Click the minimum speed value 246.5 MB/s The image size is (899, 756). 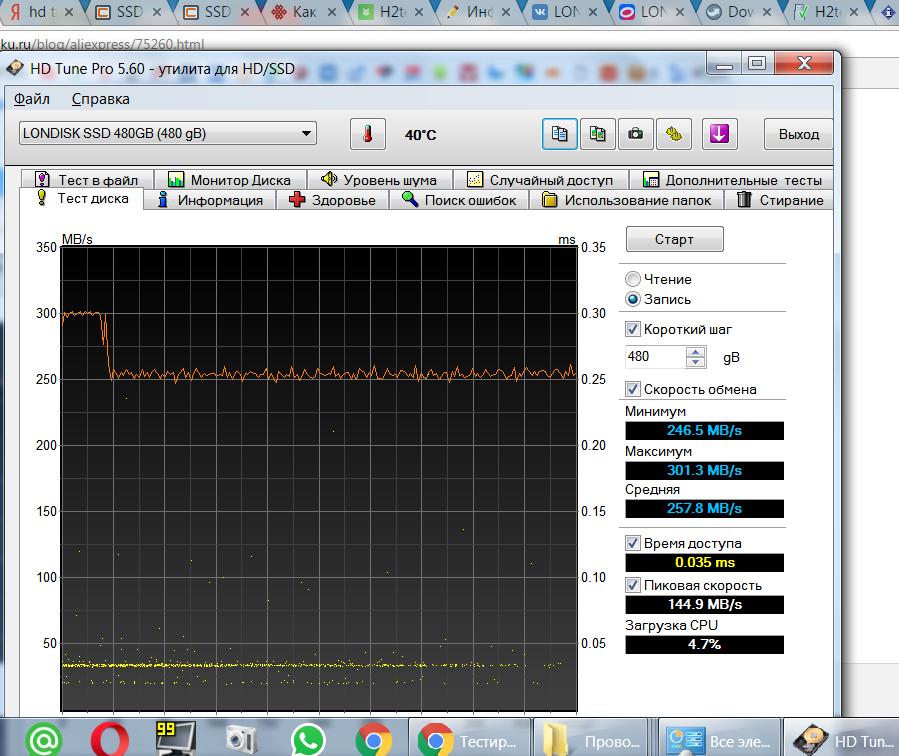(x=704, y=430)
